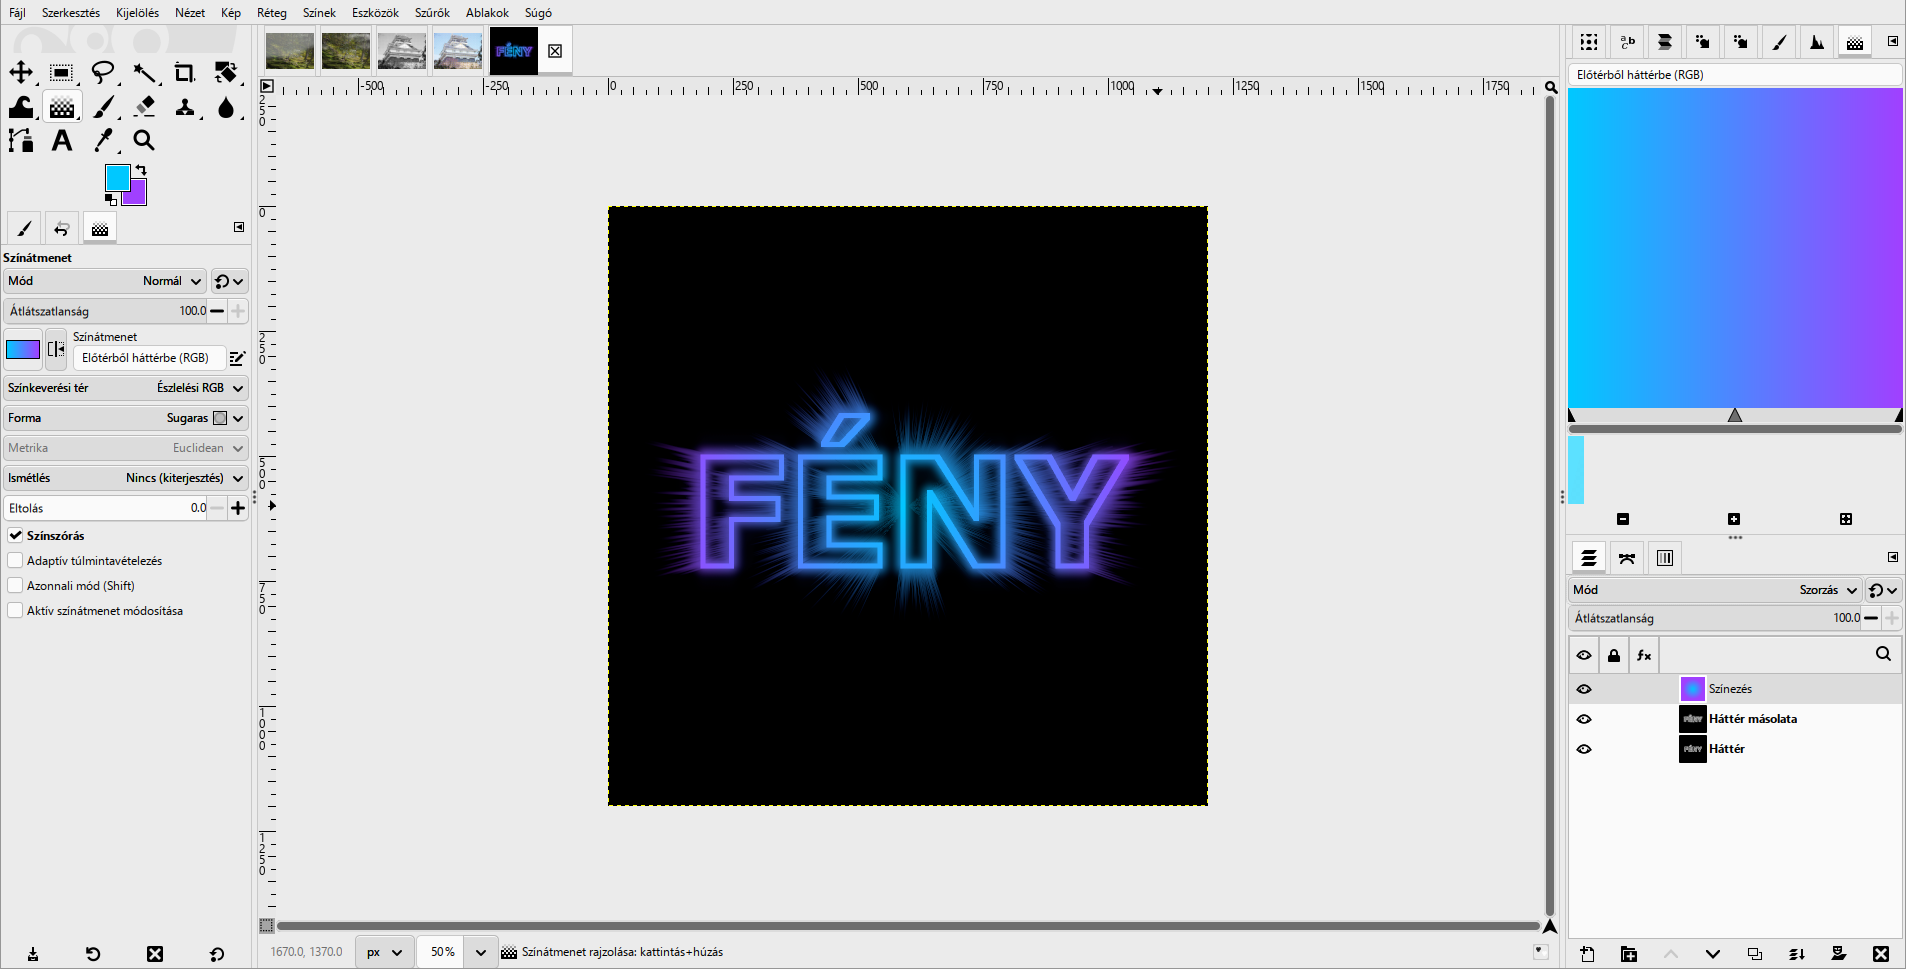Click the foreground cyan color swatch
1906x969 pixels.
(117, 177)
